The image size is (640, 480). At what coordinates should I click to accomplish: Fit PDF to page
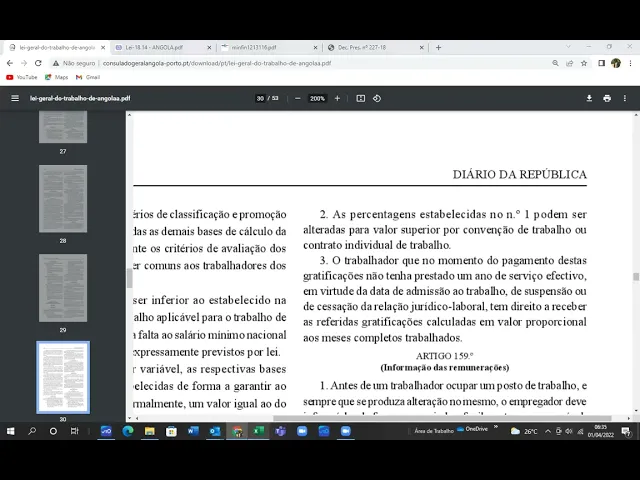[x=361, y=98]
